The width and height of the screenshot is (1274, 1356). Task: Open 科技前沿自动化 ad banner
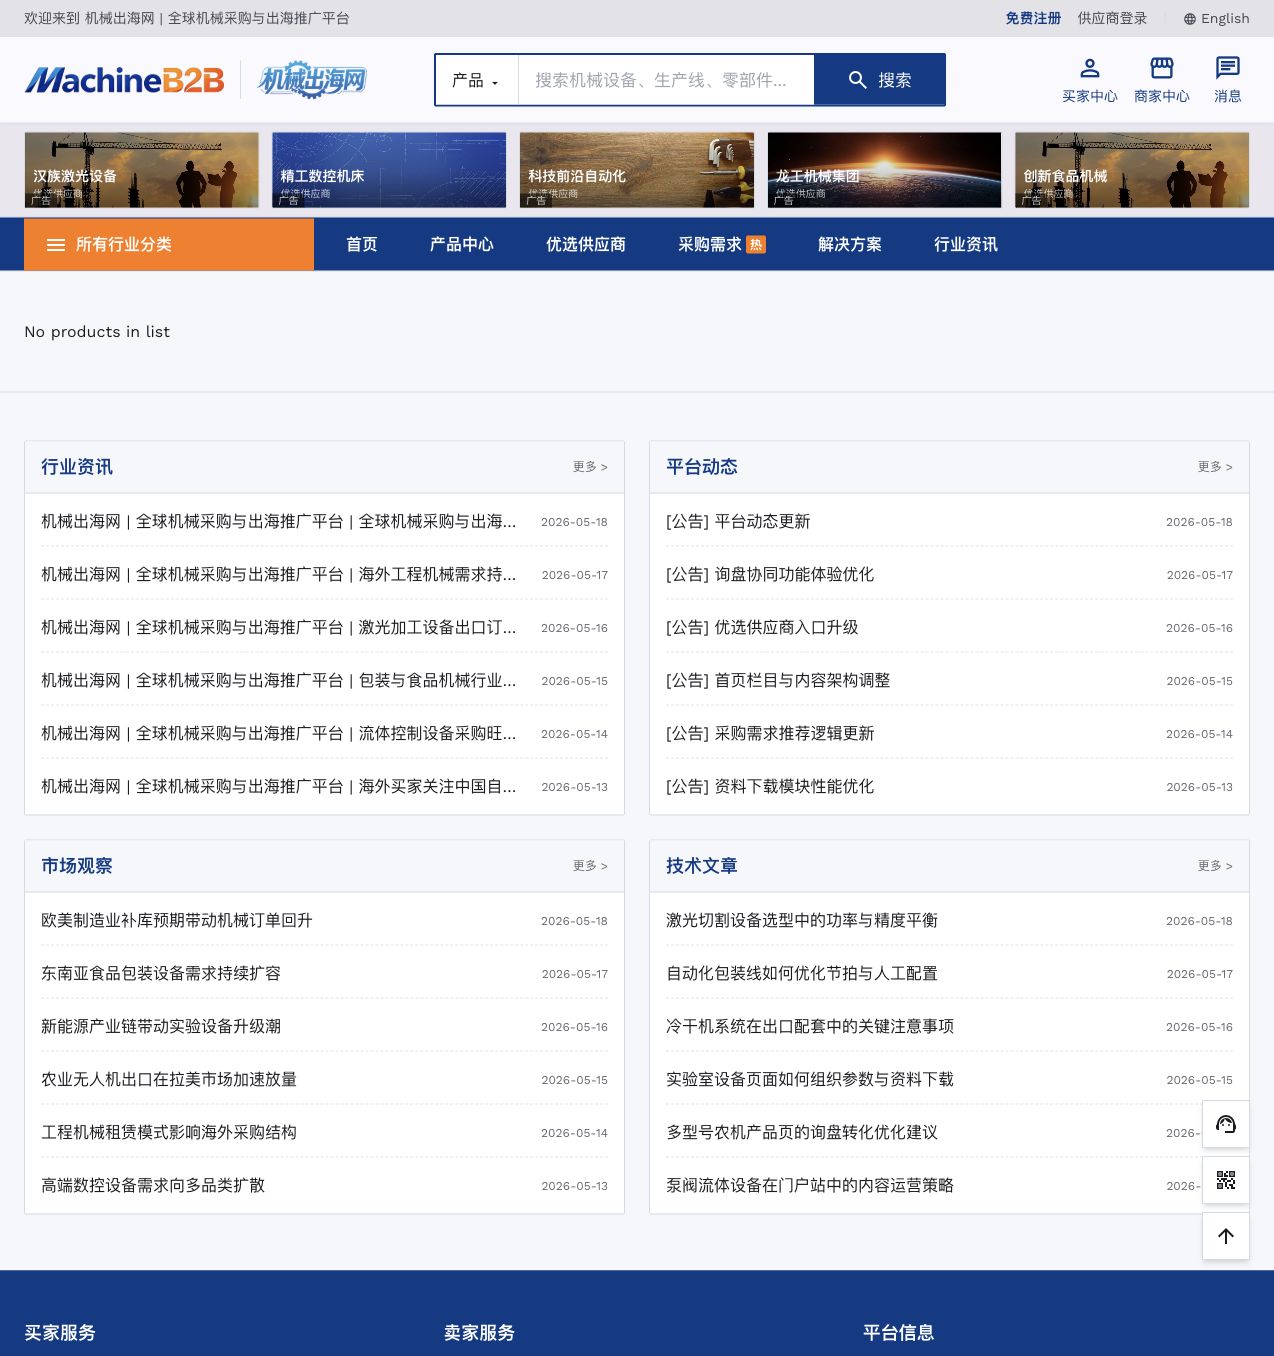pyautogui.click(x=637, y=170)
